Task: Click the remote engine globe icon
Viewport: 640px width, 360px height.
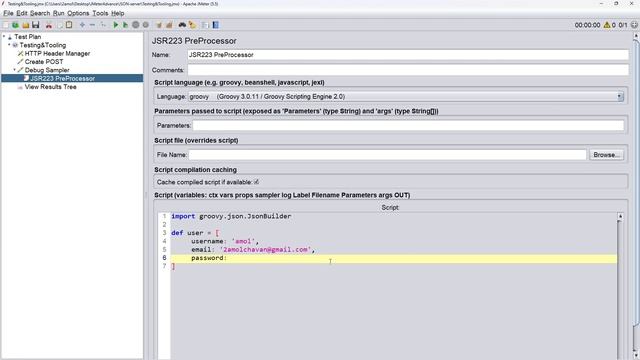Action: pos(634,25)
